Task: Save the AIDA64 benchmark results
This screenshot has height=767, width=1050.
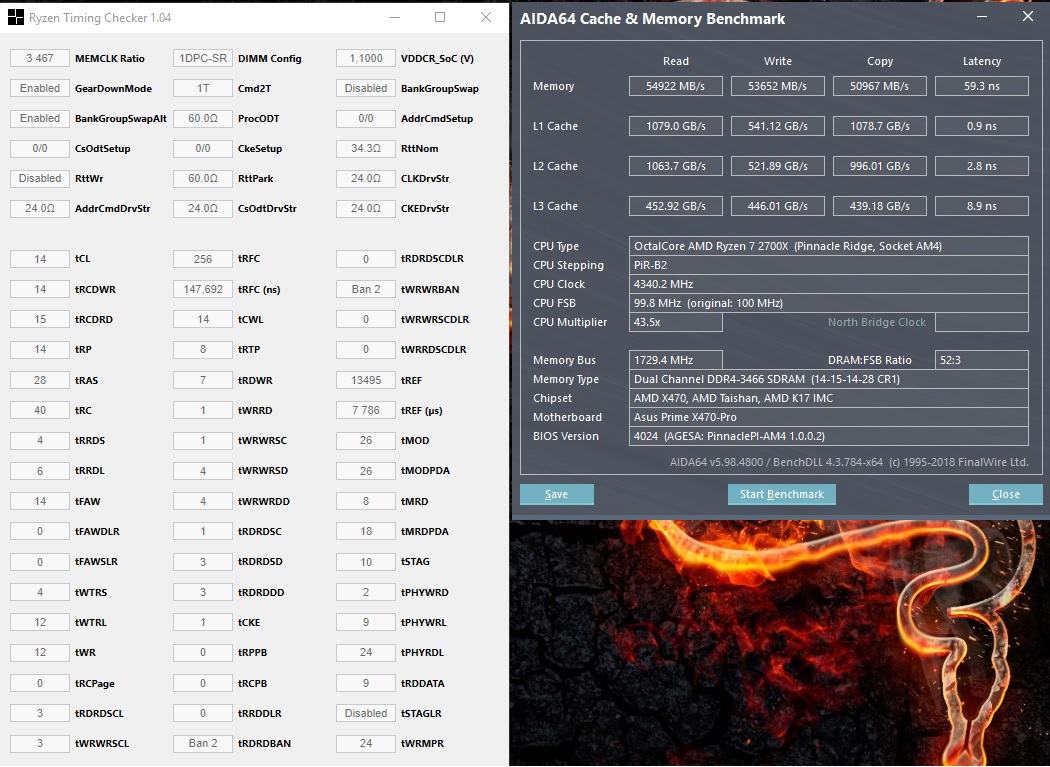Action: 556,494
